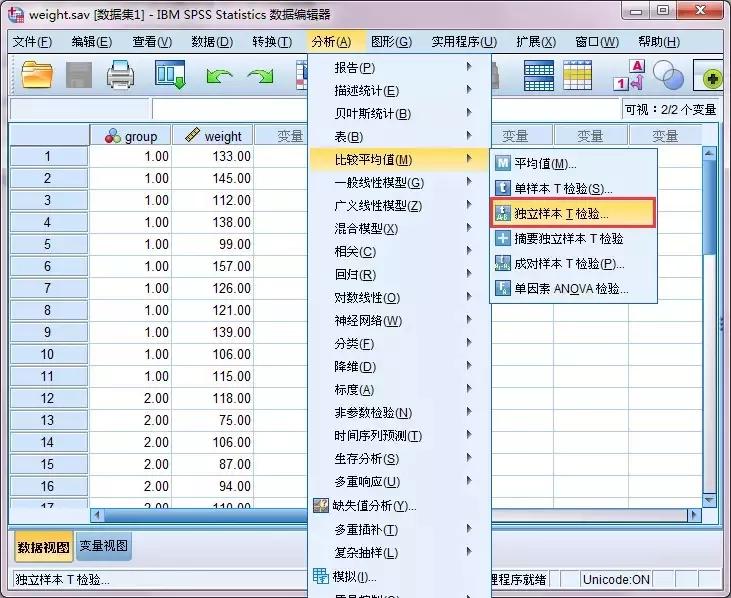Switch to the 数据视图 tab
The image size is (731, 598).
(x=43, y=547)
